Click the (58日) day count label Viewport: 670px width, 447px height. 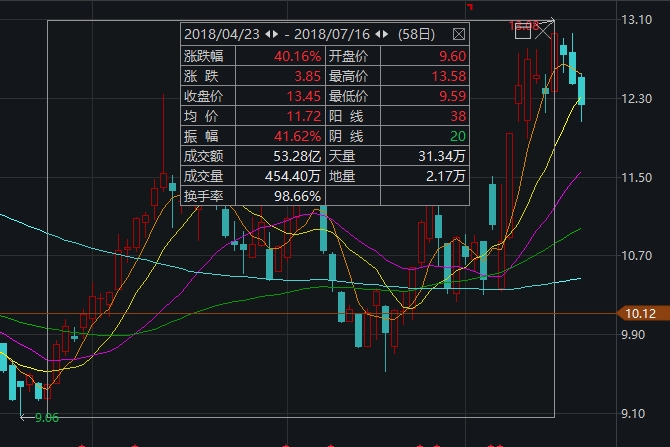[416, 34]
